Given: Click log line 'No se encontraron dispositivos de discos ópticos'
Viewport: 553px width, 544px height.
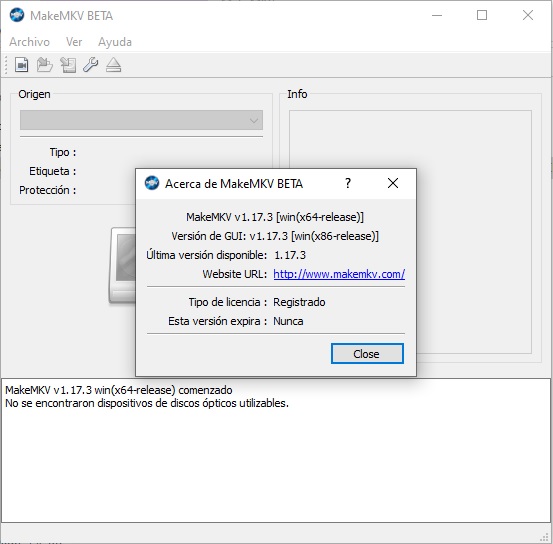Looking at the screenshot, I should (147, 403).
